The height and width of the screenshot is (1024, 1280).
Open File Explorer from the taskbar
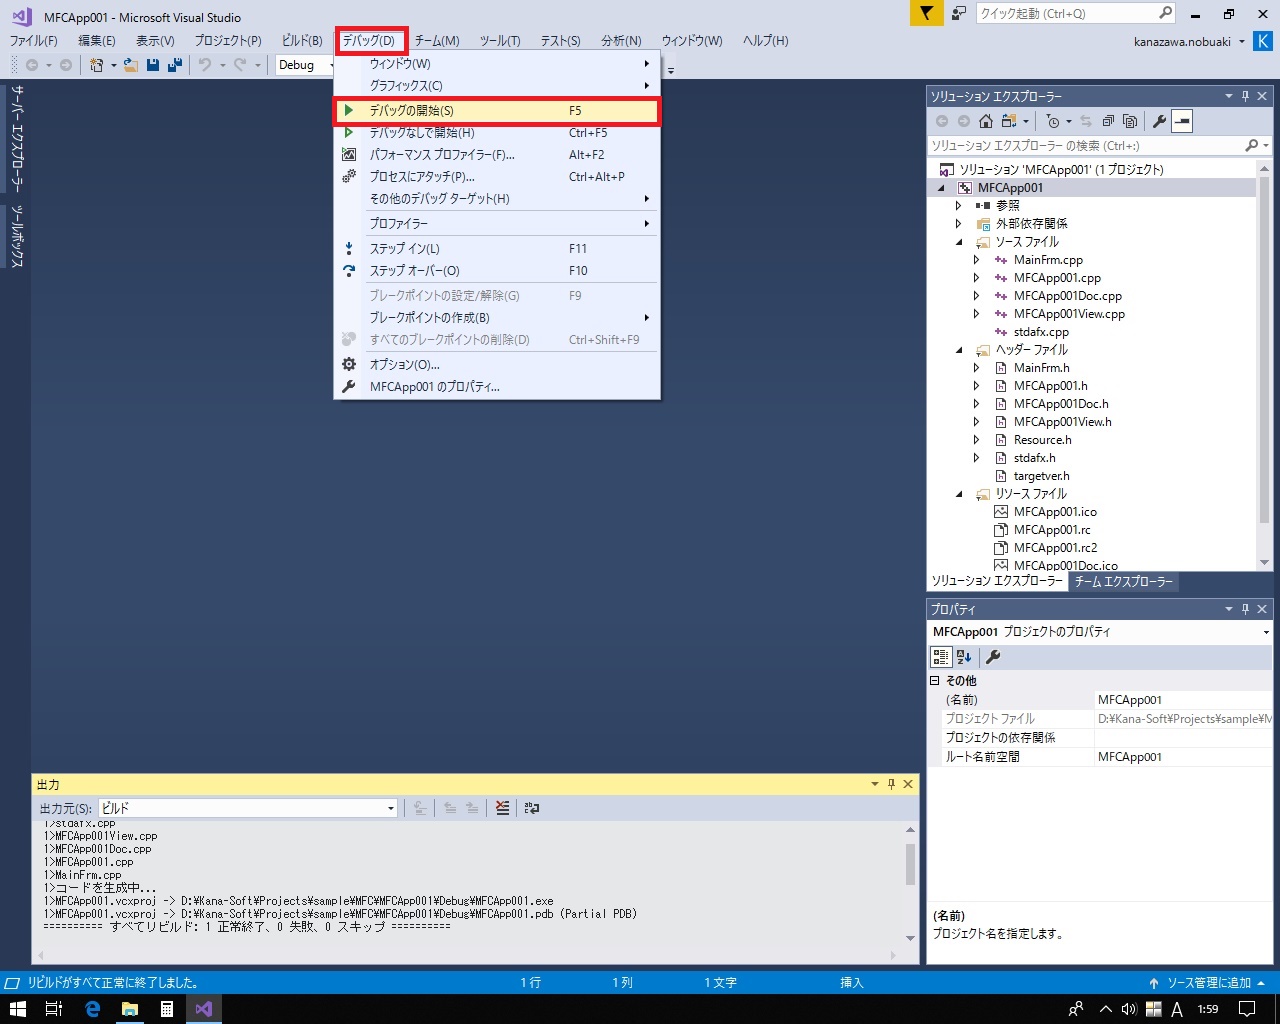130,1009
